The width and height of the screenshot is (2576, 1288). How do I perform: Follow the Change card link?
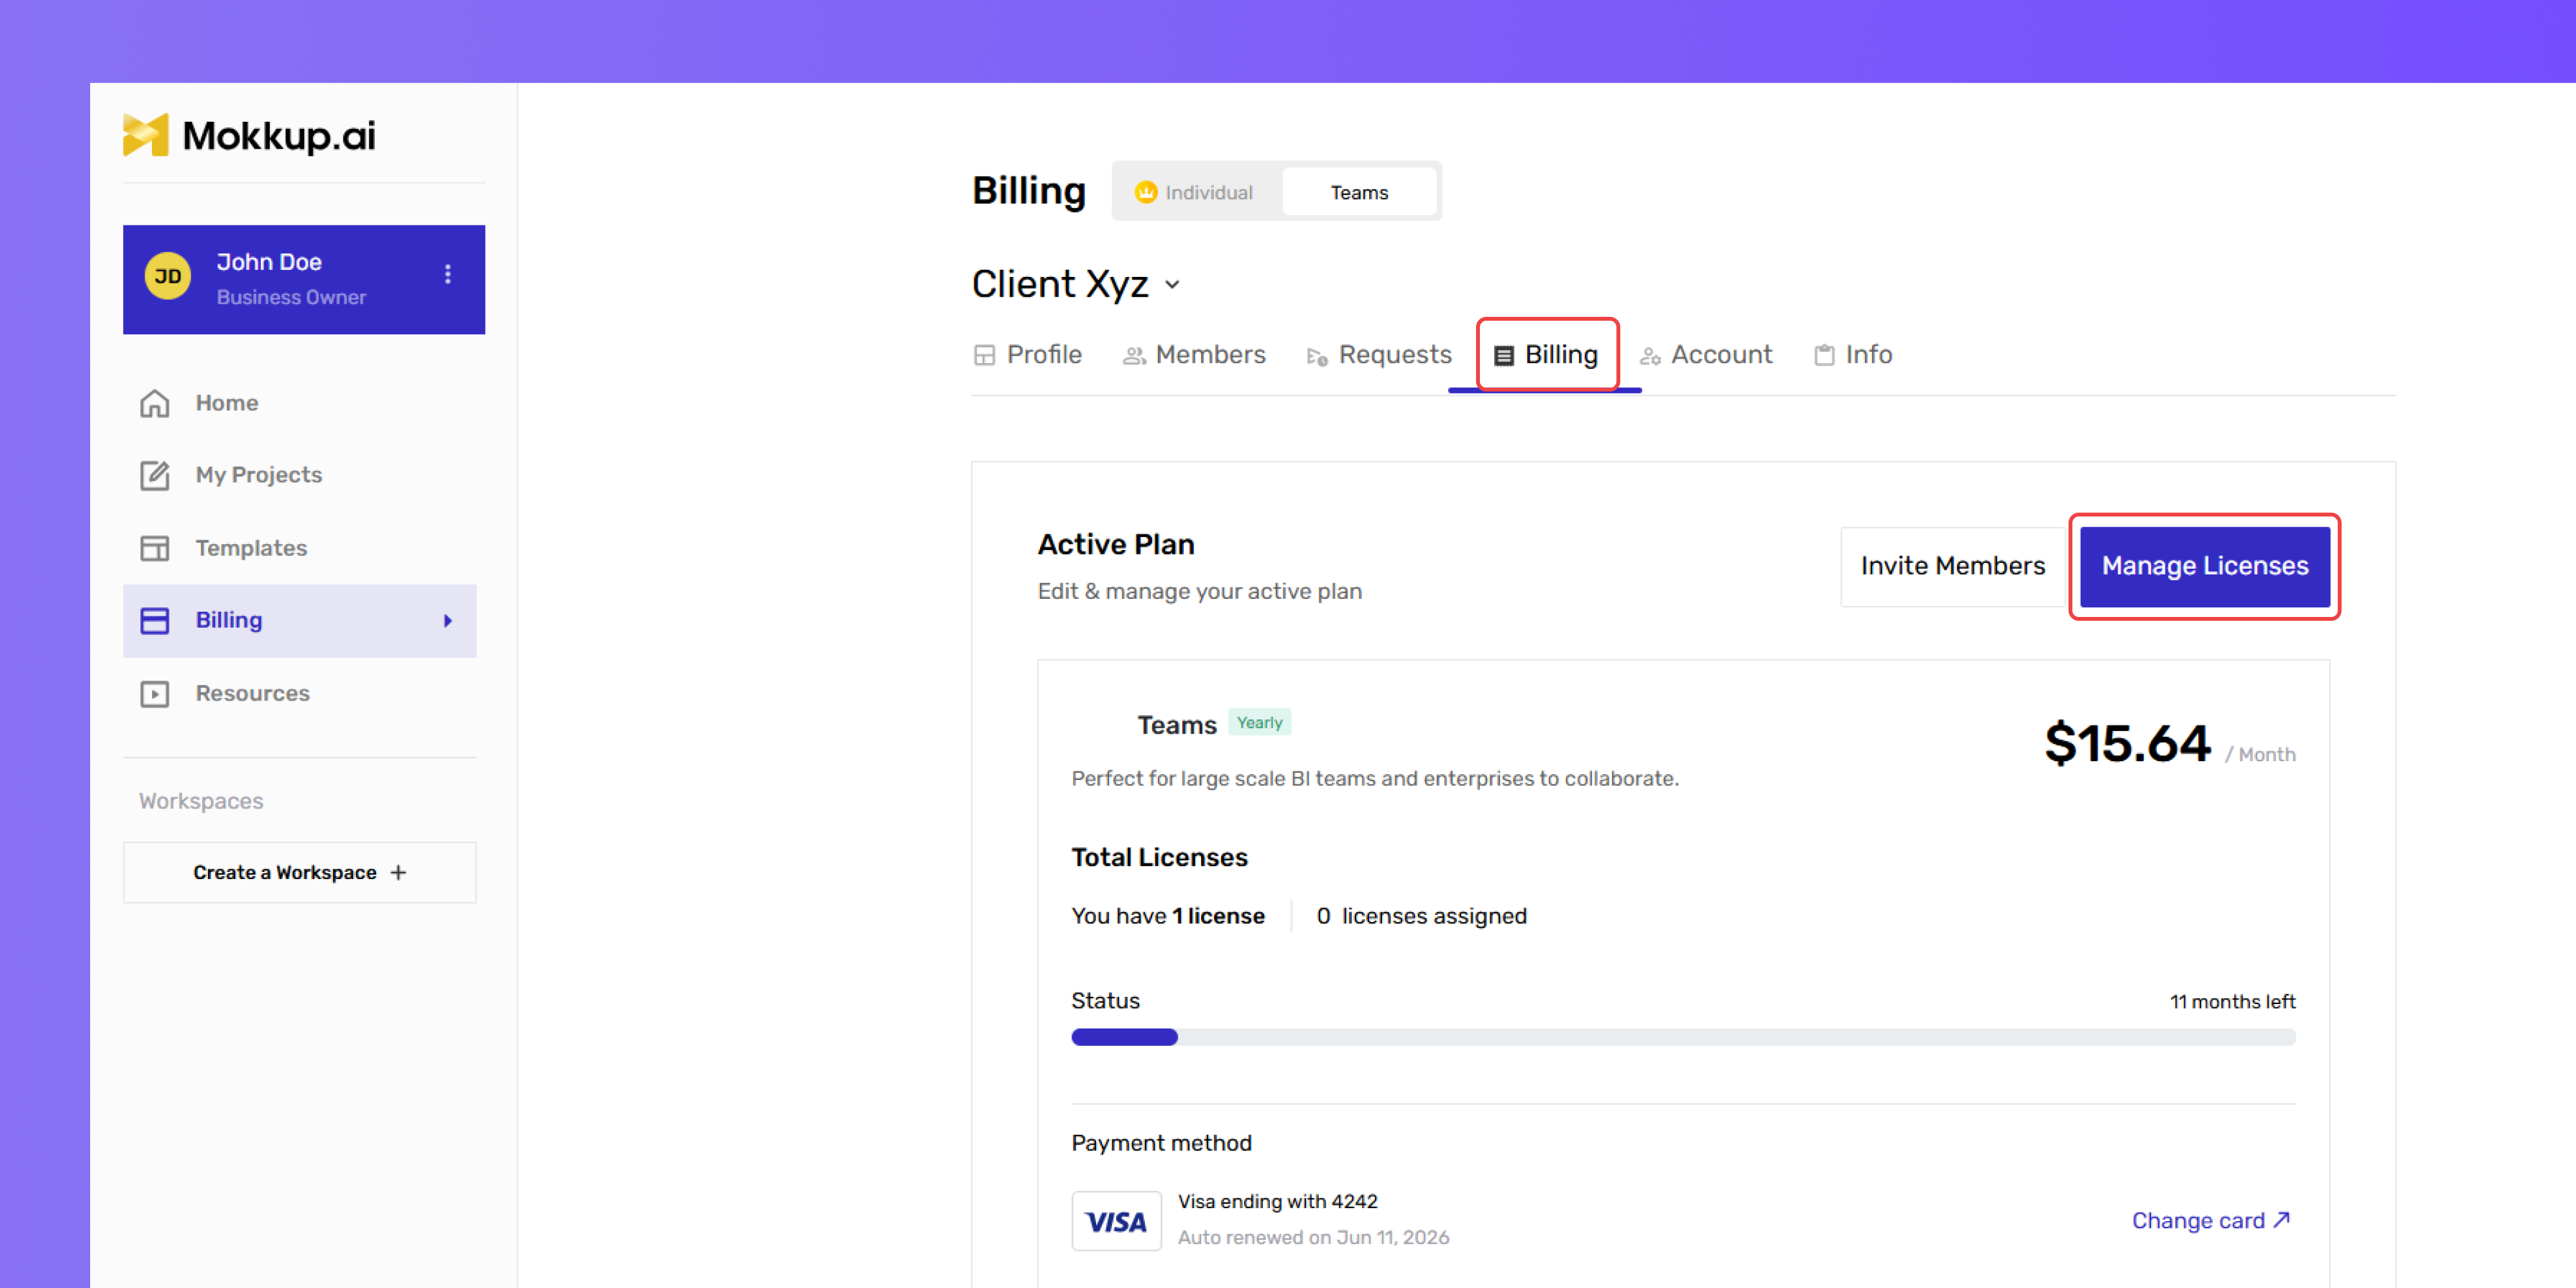point(2211,1220)
